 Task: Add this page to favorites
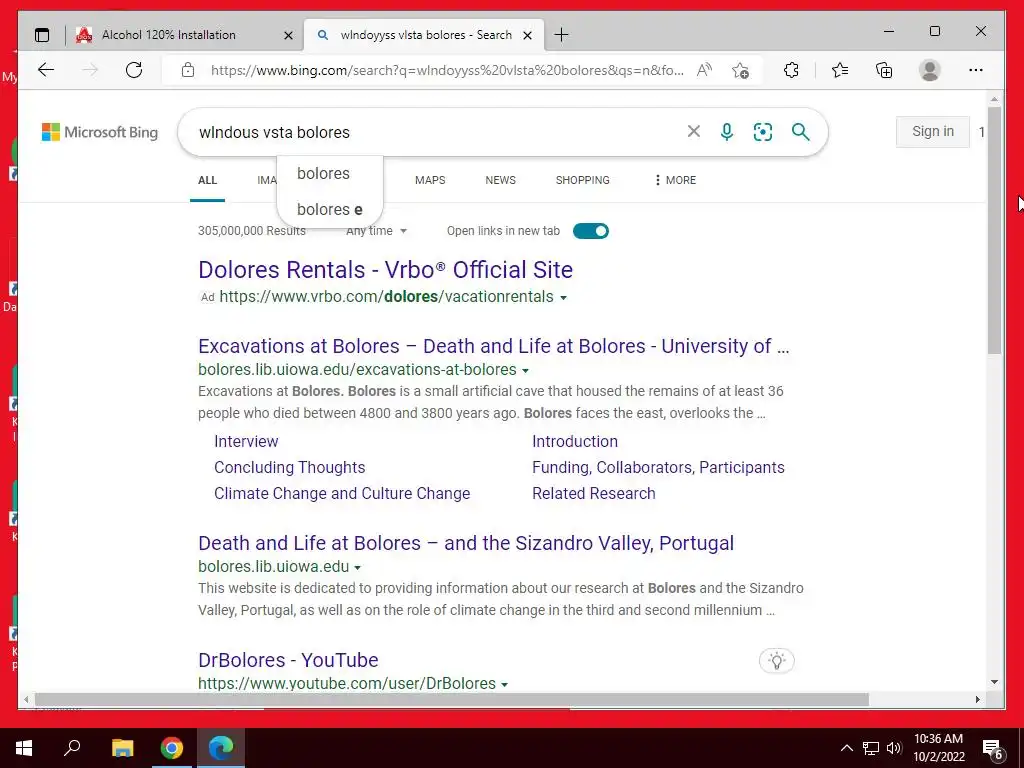(740, 70)
